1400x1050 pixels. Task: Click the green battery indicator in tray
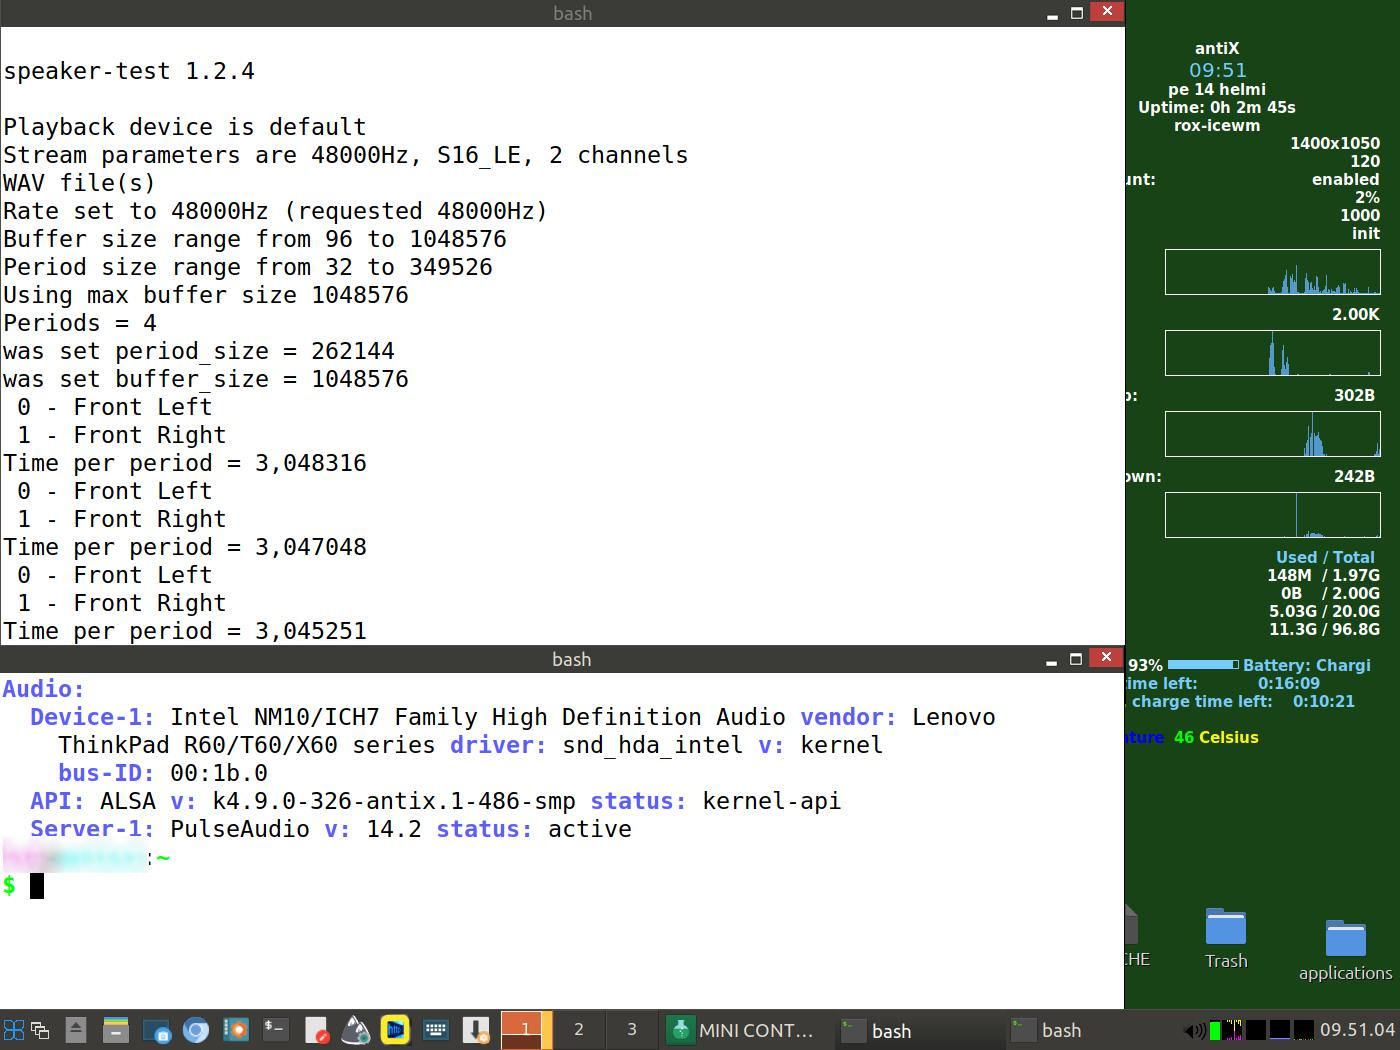point(1215,1030)
